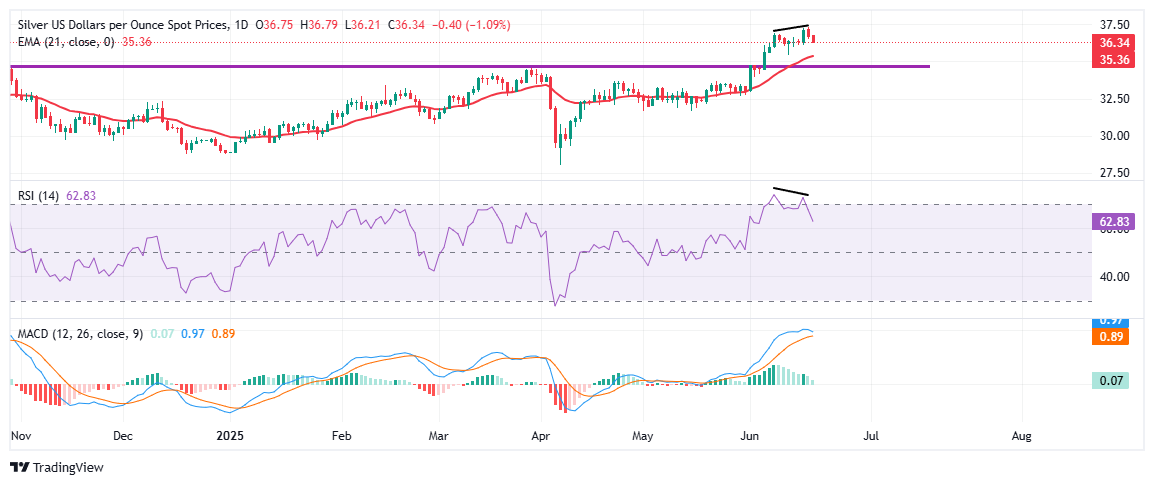Image resolution: width=1154 pixels, height=485 pixels.
Task: Click the 40.00 level on RSI axis
Action: tap(1113, 277)
